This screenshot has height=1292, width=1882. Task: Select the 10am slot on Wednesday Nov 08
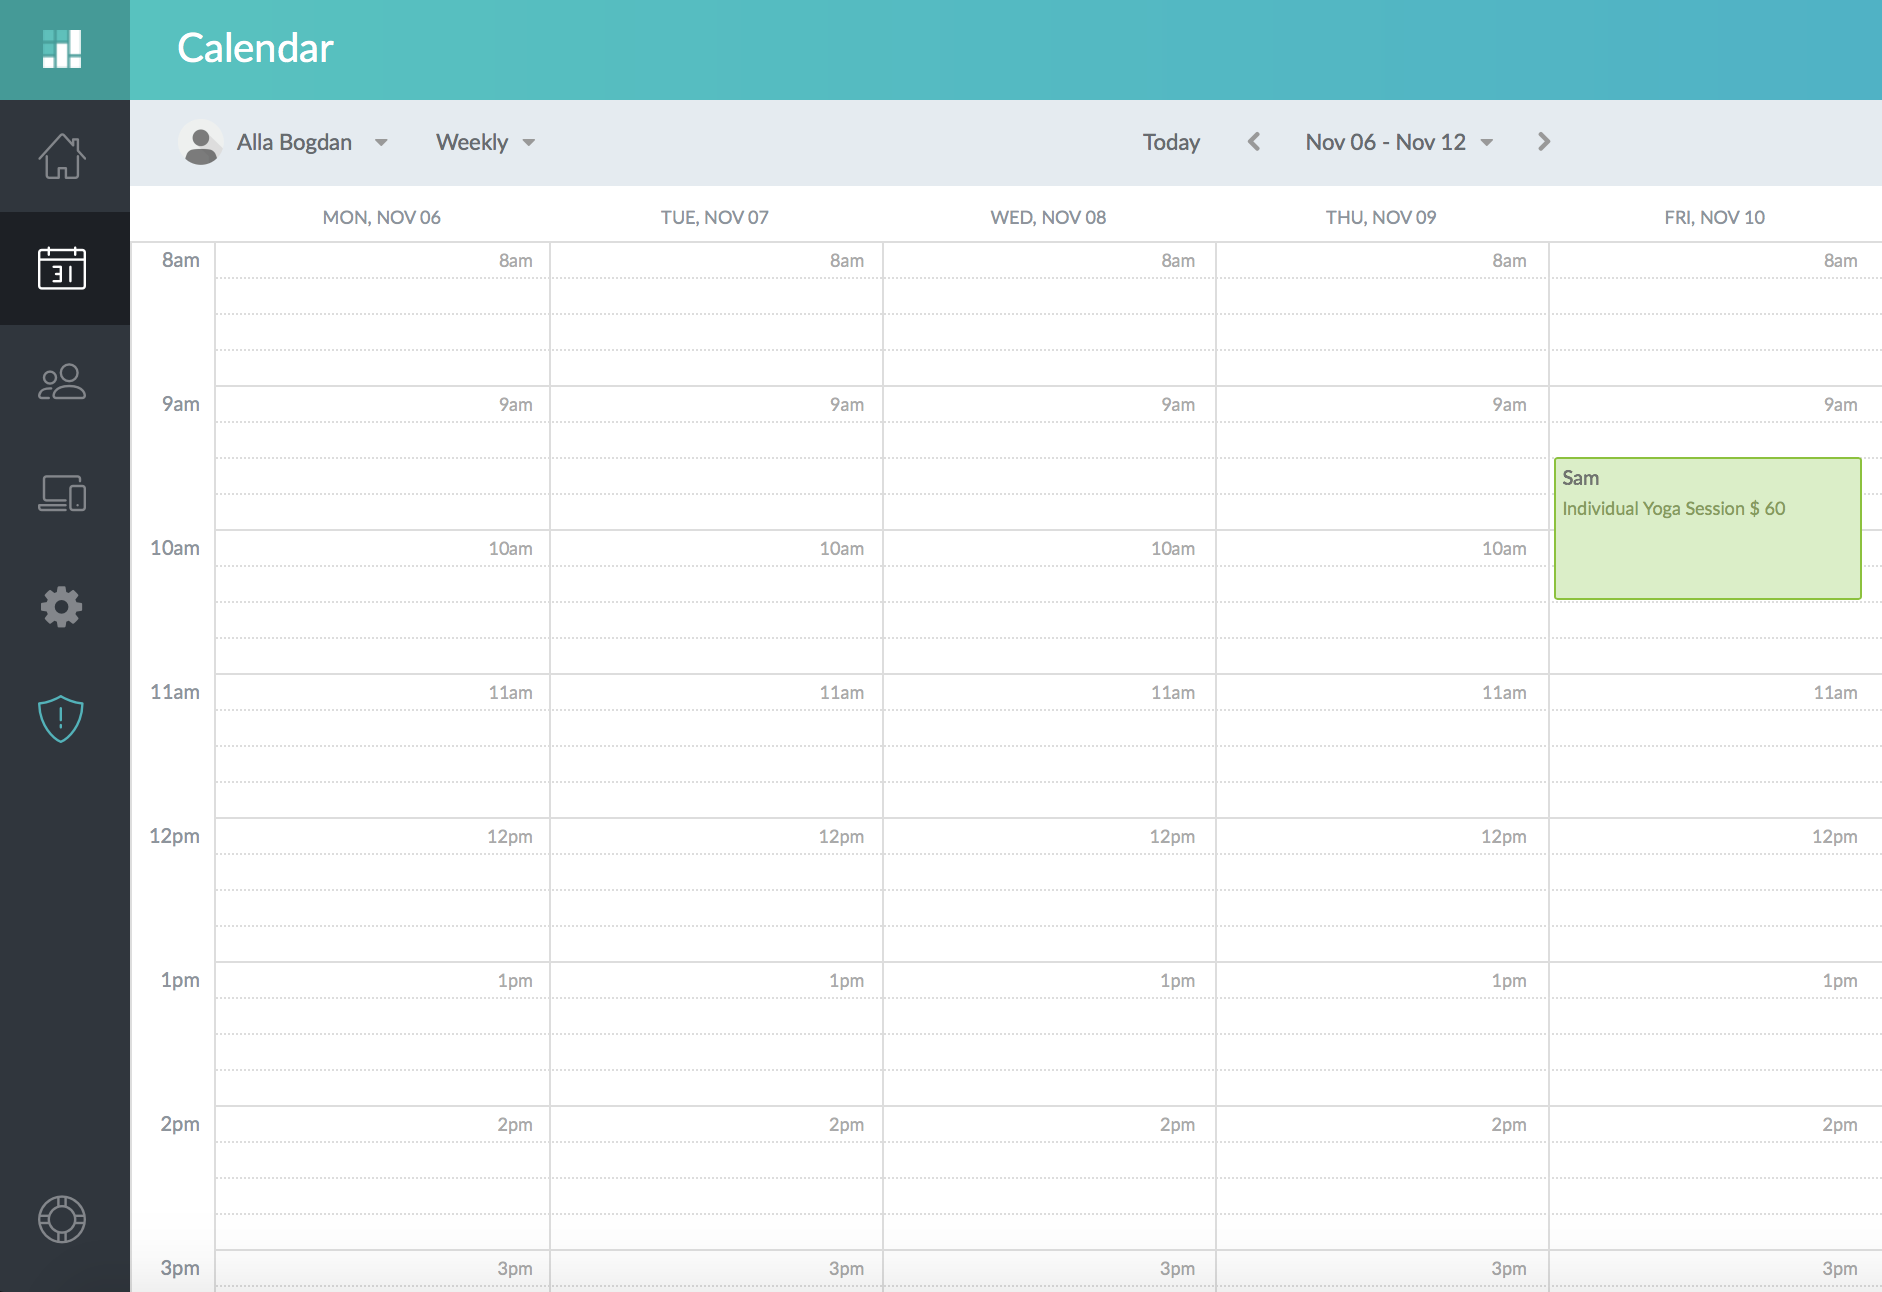pos(1049,548)
